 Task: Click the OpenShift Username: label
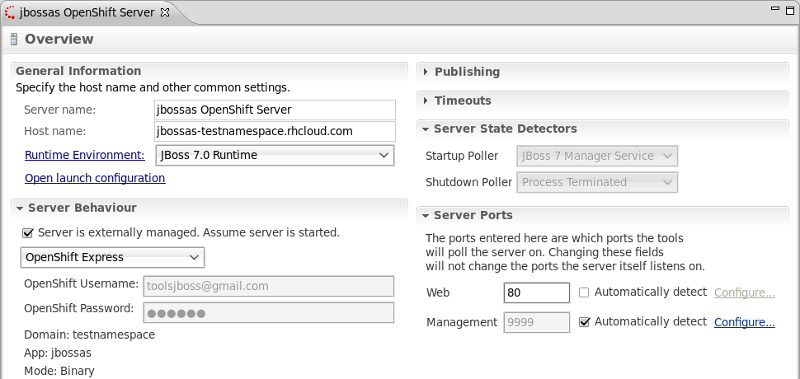tap(82, 284)
